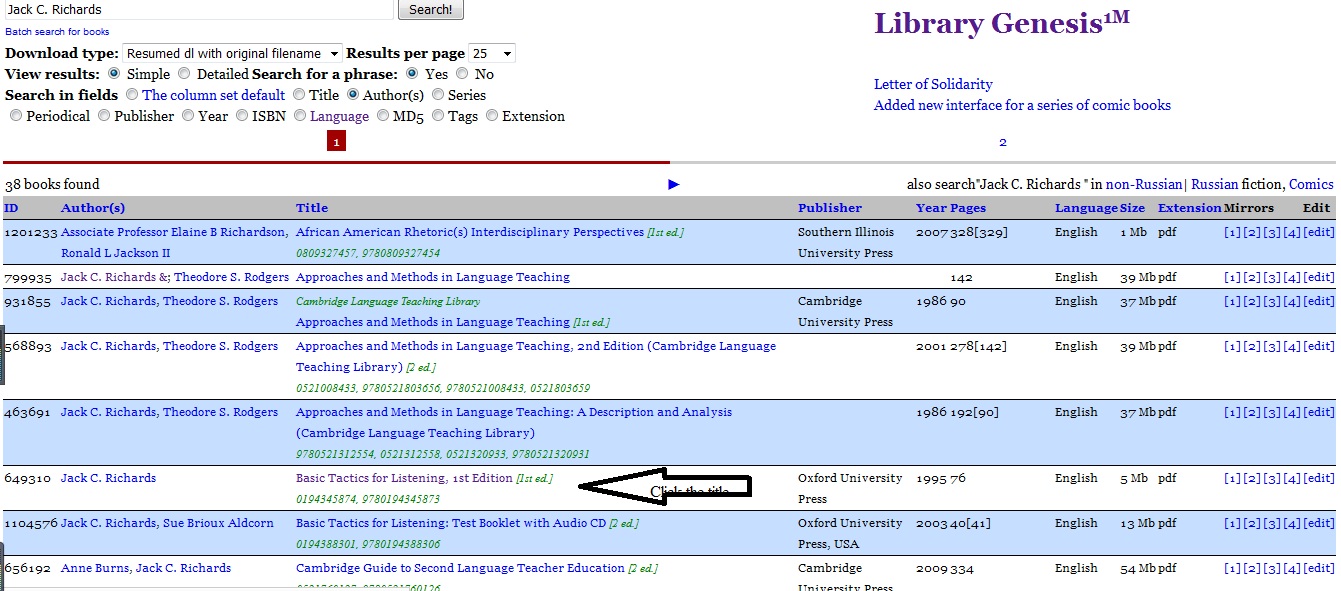This screenshot has height=591, width=1341.
Task: Sort results by Size column header
Action: click(1133, 208)
